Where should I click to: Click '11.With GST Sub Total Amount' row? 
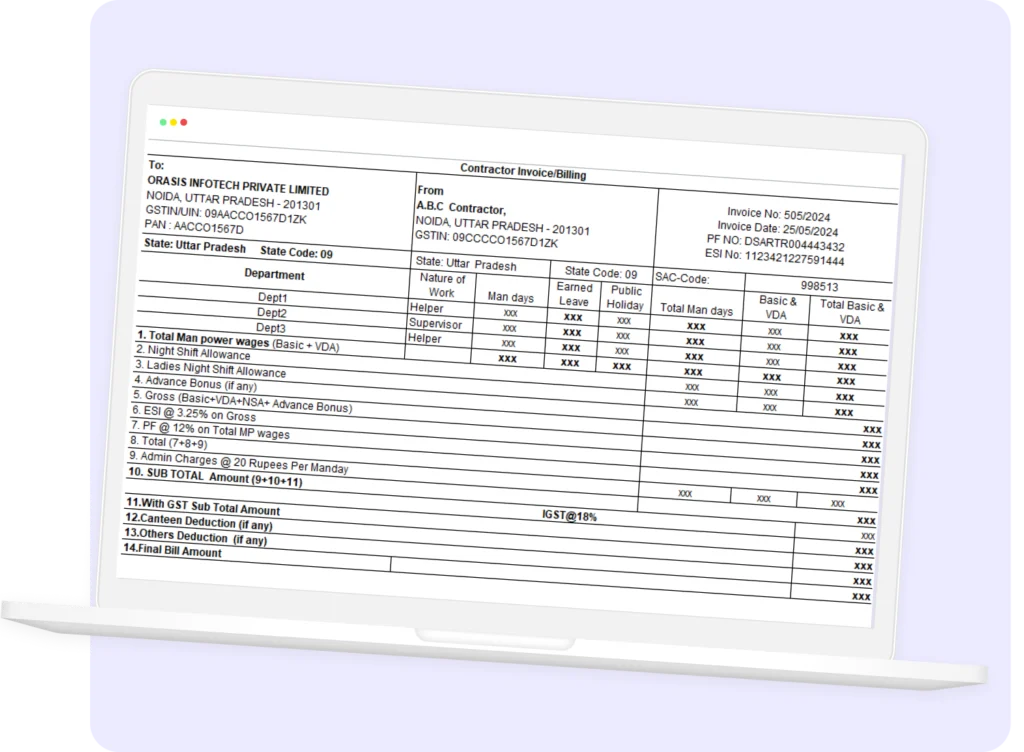(x=202, y=506)
